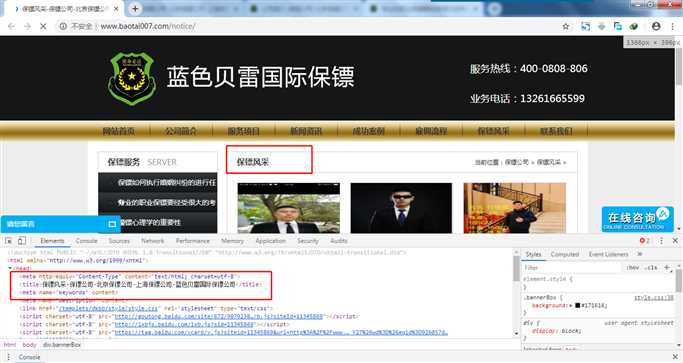Expand the background property arrow in .bannerBox
This screenshot has width=683, height=363.
(x=571, y=305)
